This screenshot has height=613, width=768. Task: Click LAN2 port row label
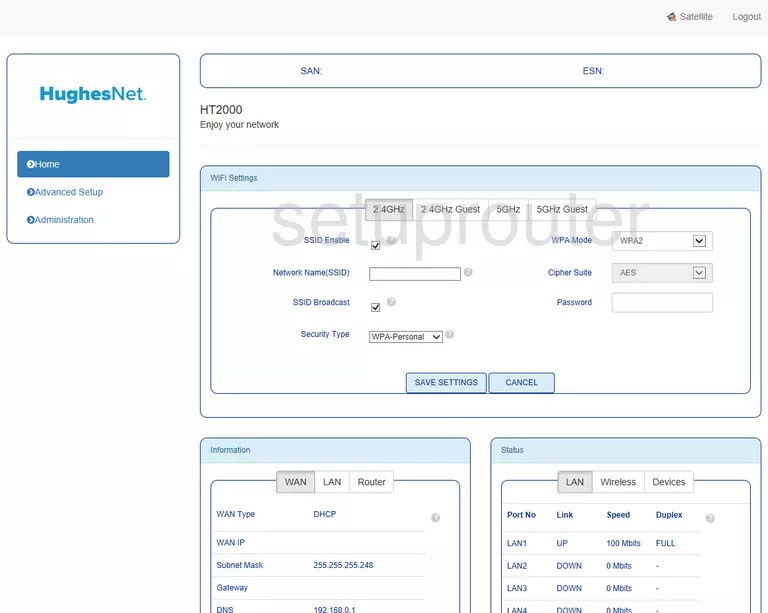(517, 566)
